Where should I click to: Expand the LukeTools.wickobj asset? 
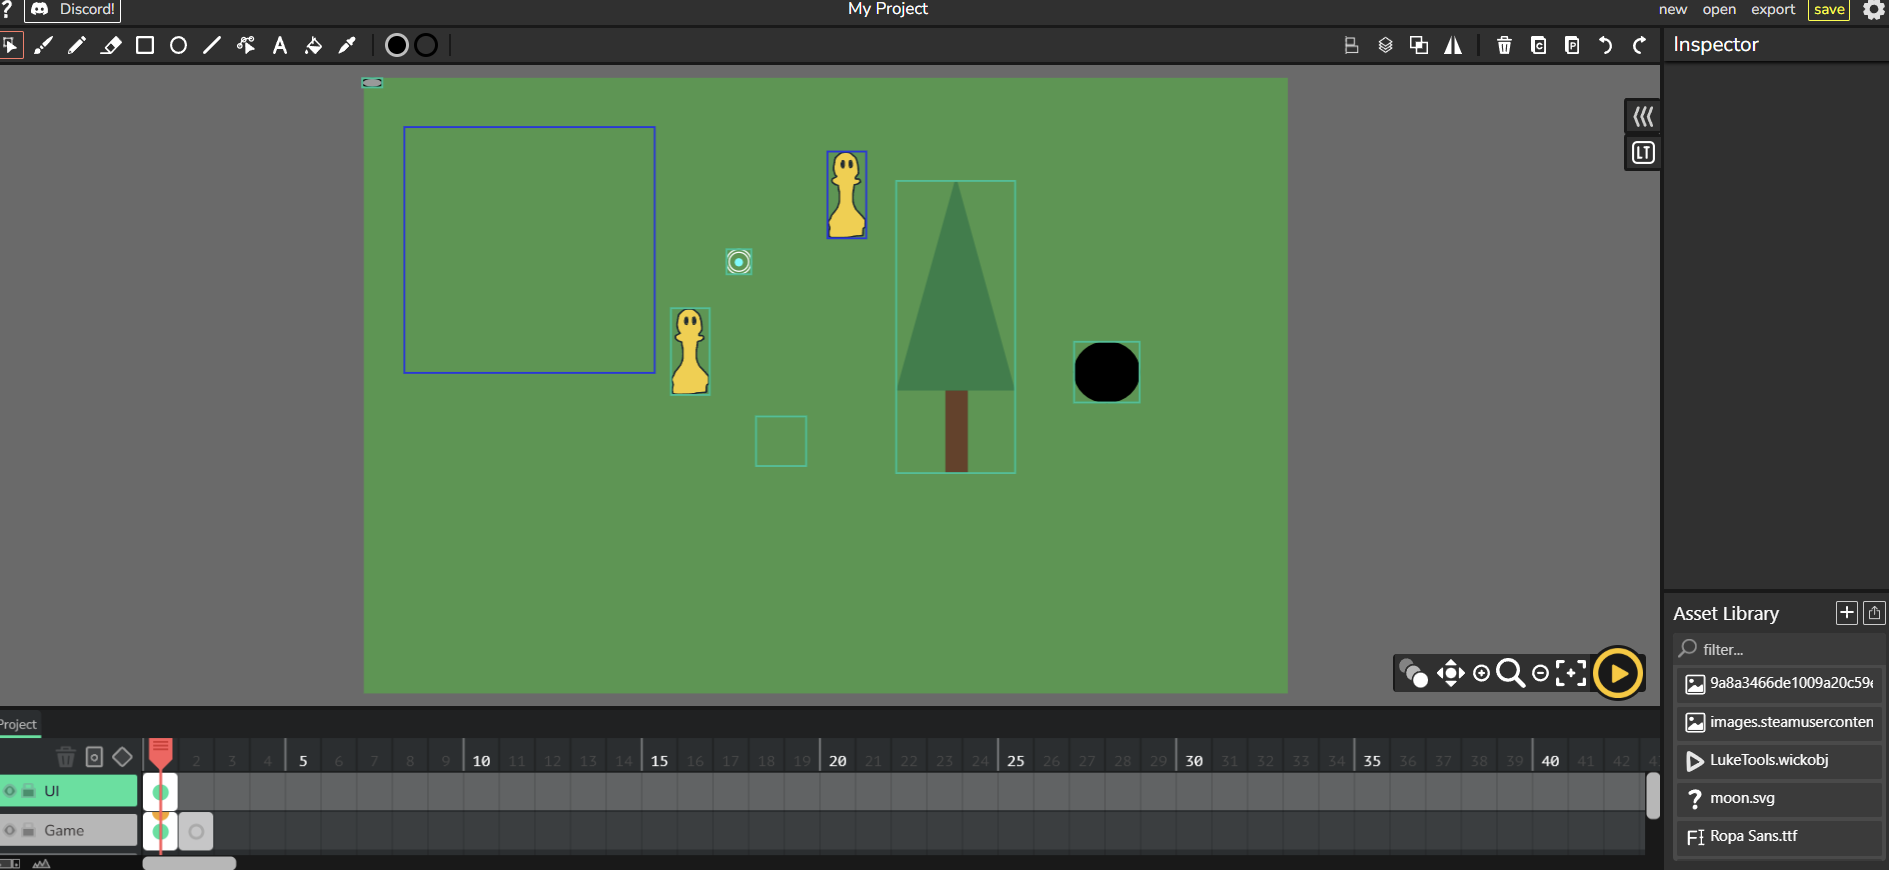click(x=1769, y=760)
